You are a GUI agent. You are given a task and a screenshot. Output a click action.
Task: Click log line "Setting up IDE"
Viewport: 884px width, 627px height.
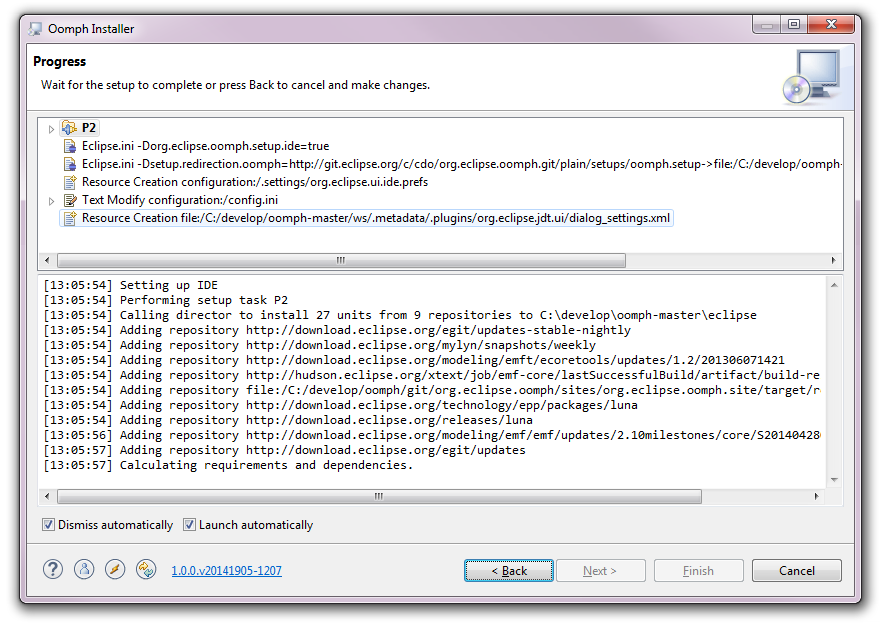click(131, 285)
